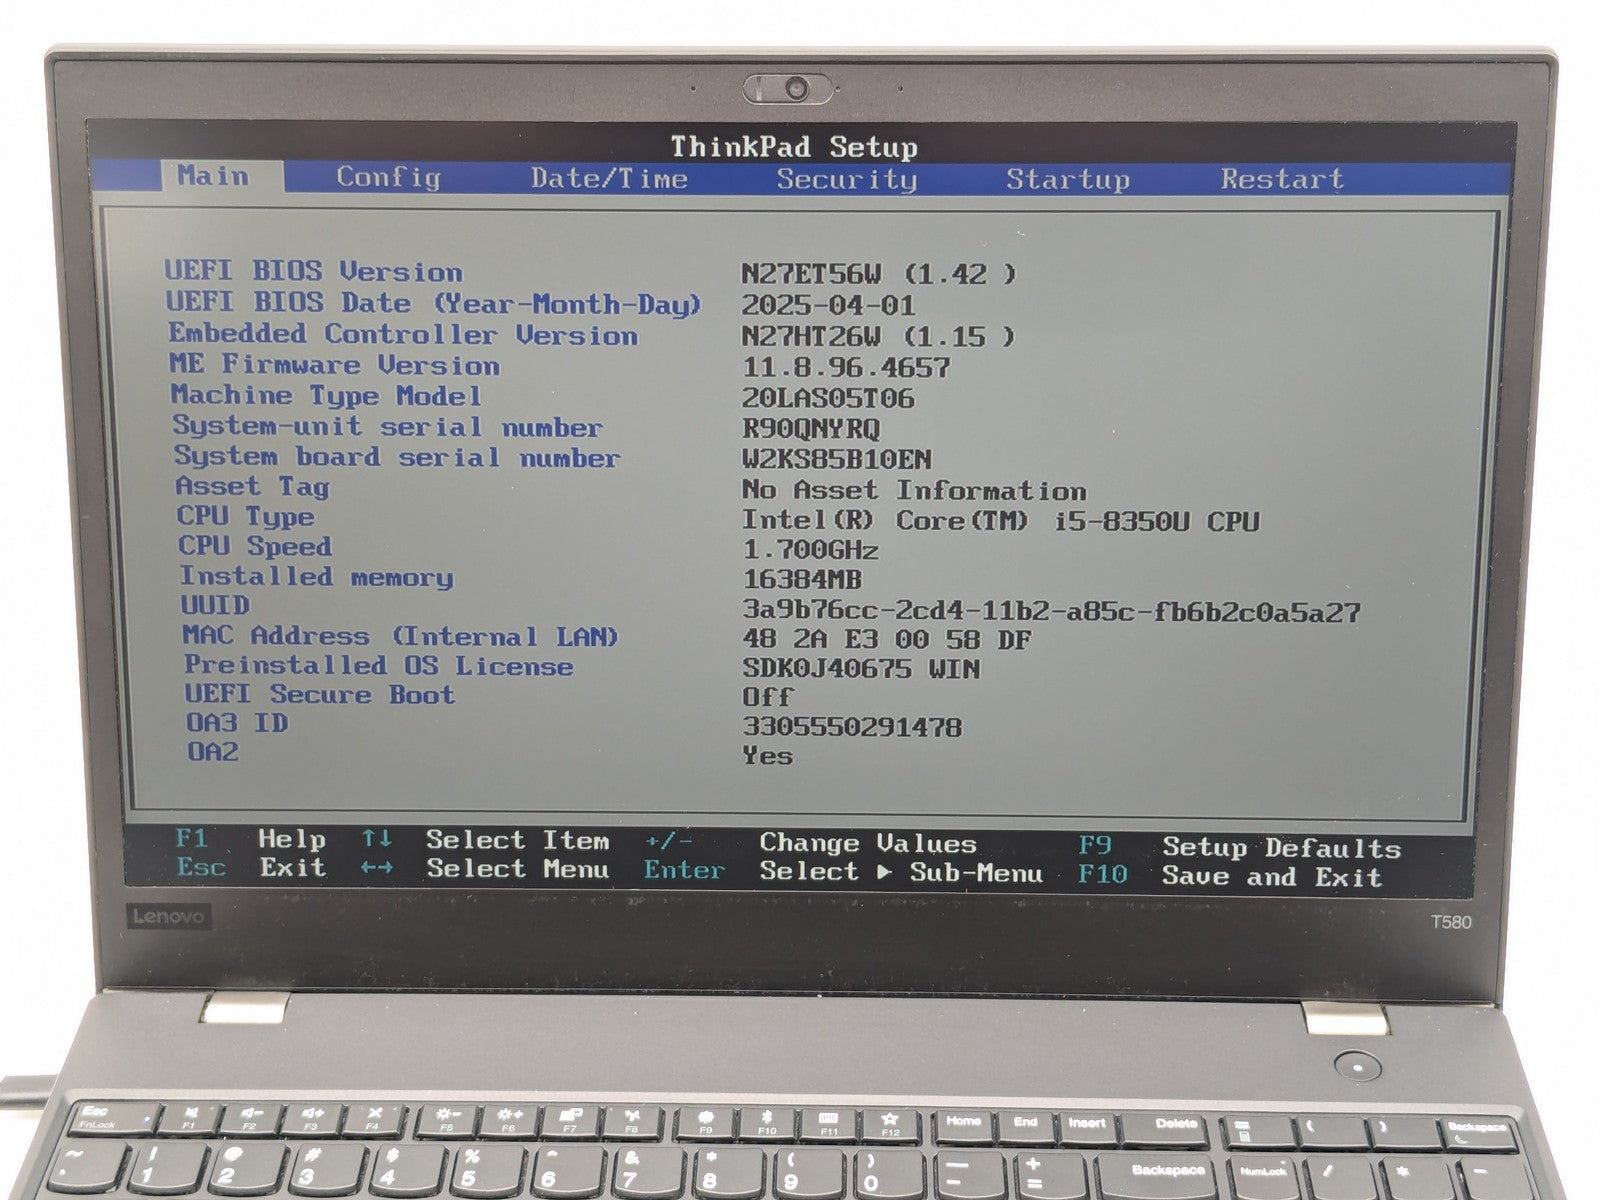This screenshot has height=1200, width=1600.
Task: Click the UEFI BIOS Date label
Action: click(434, 303)
